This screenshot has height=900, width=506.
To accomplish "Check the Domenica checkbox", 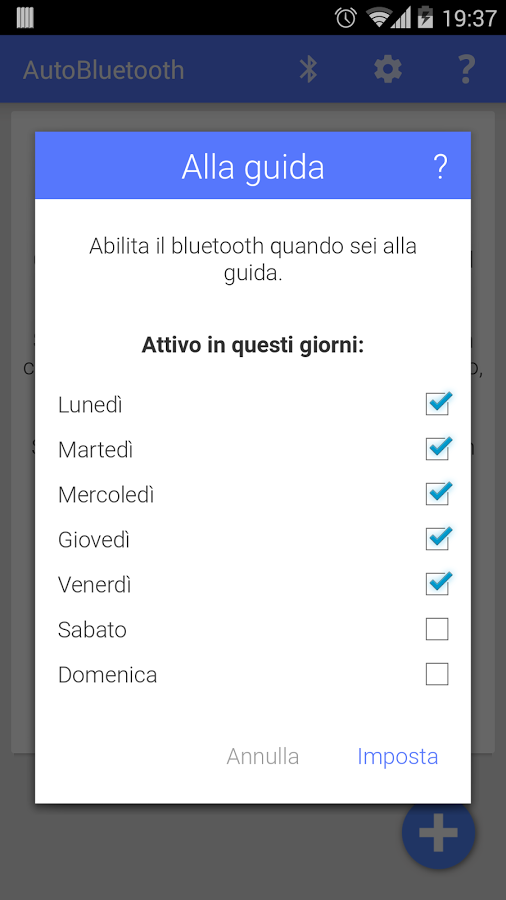I will pyautogui.click(x=437, y=674).
